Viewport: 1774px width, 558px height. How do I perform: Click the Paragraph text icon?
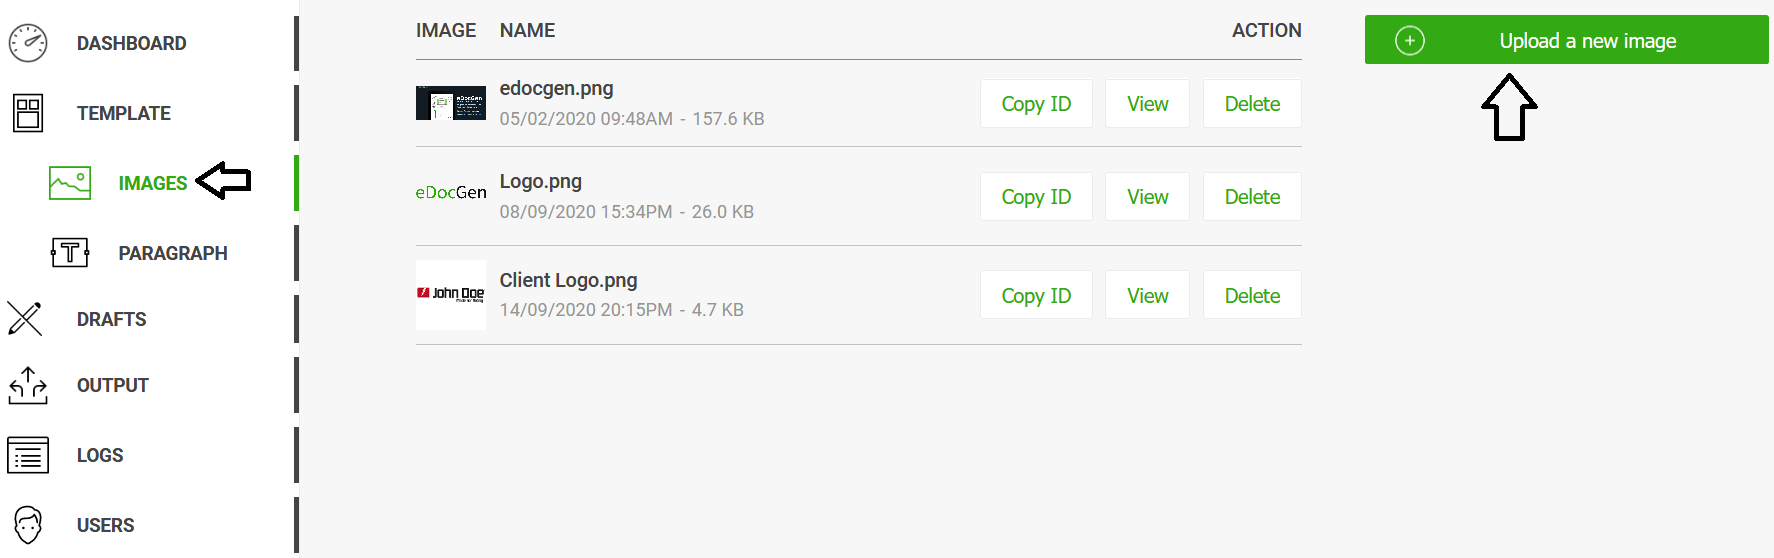coord(70,252)
